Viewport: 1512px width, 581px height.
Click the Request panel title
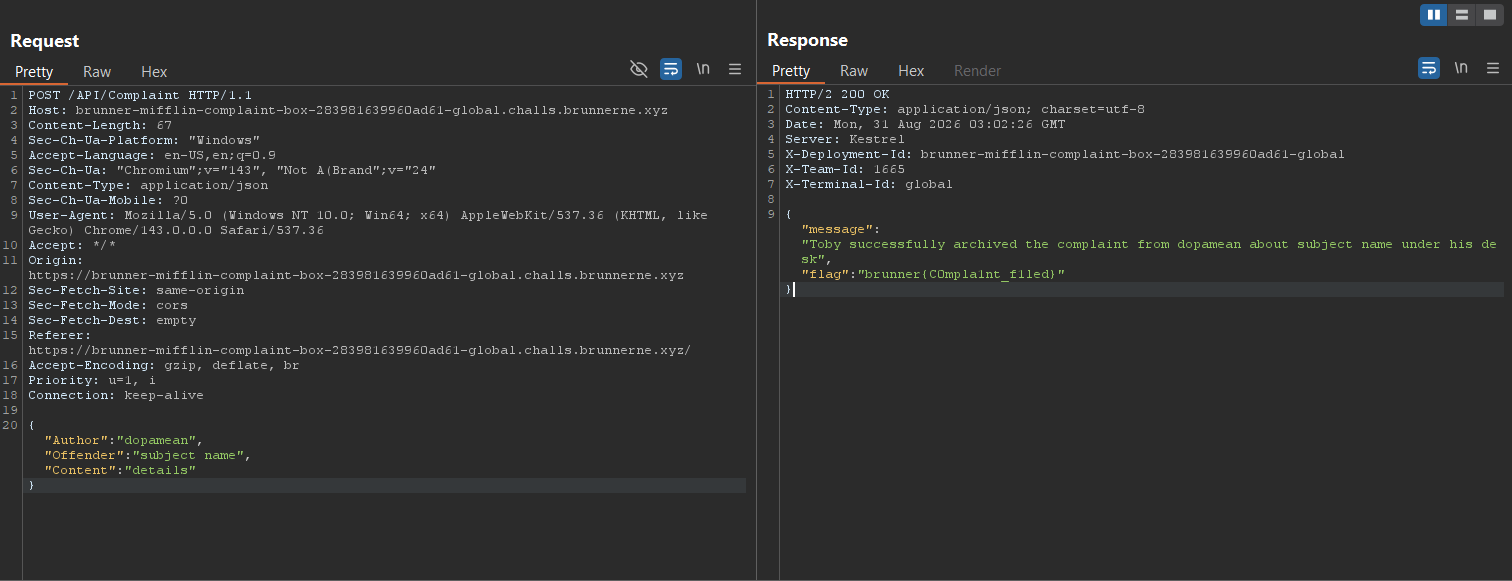tap(45, 41)
